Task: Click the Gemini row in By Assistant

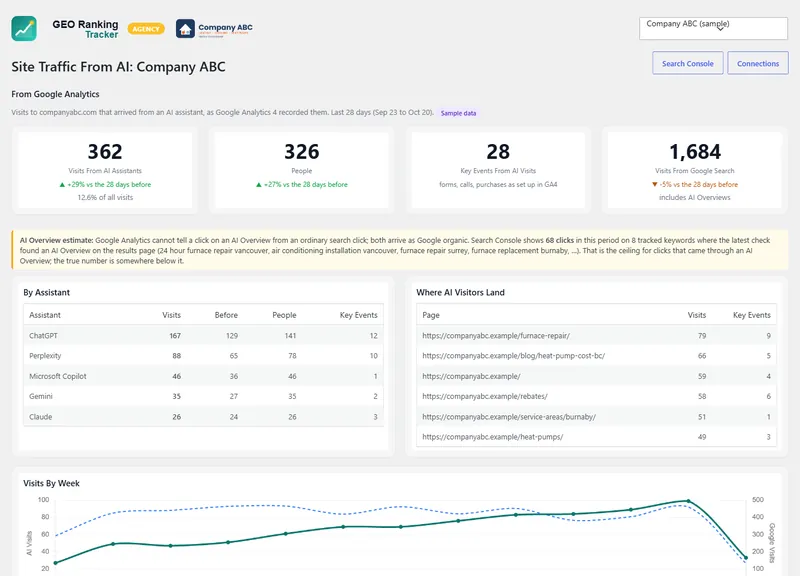Action: coord(203,396)
